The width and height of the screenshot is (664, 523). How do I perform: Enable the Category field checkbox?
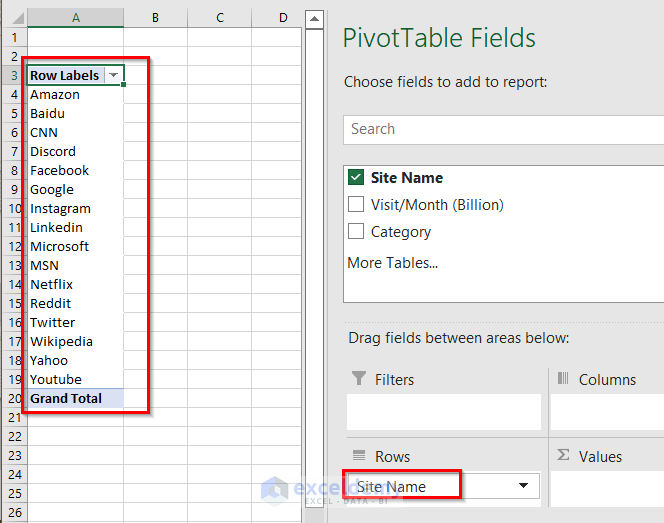[x=356, y=232]
